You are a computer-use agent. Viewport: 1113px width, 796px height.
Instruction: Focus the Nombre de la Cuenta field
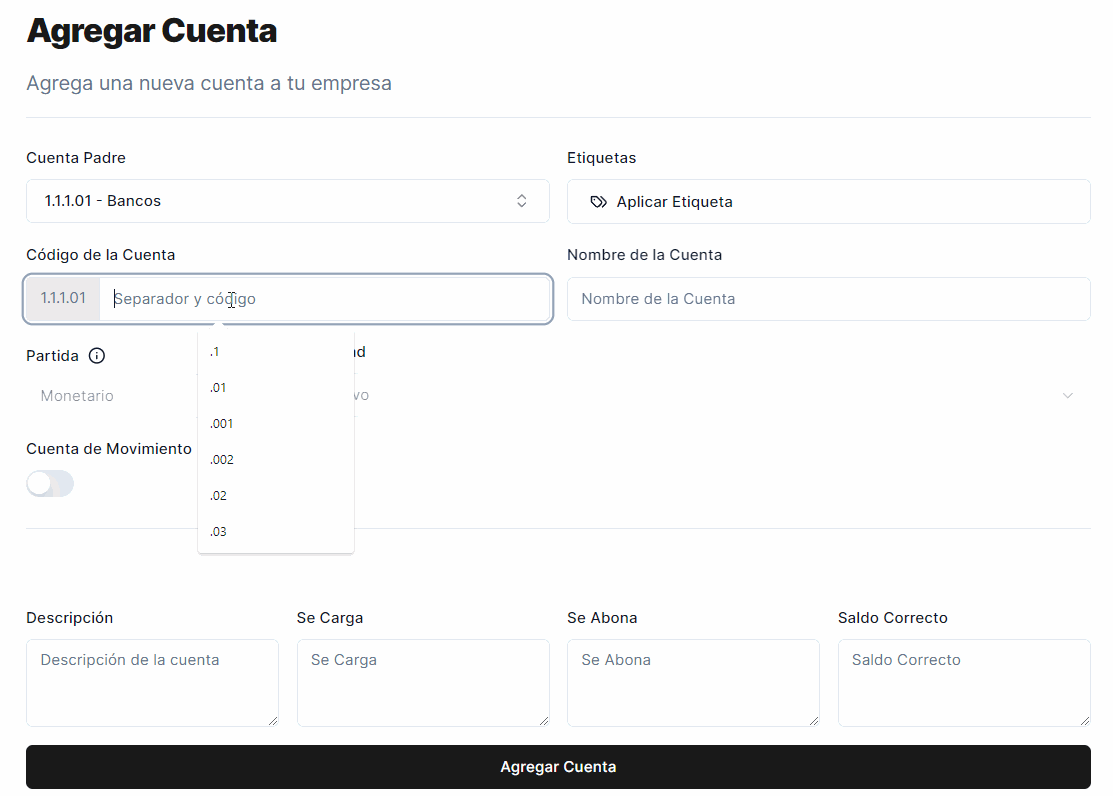(x=828, y=299)
